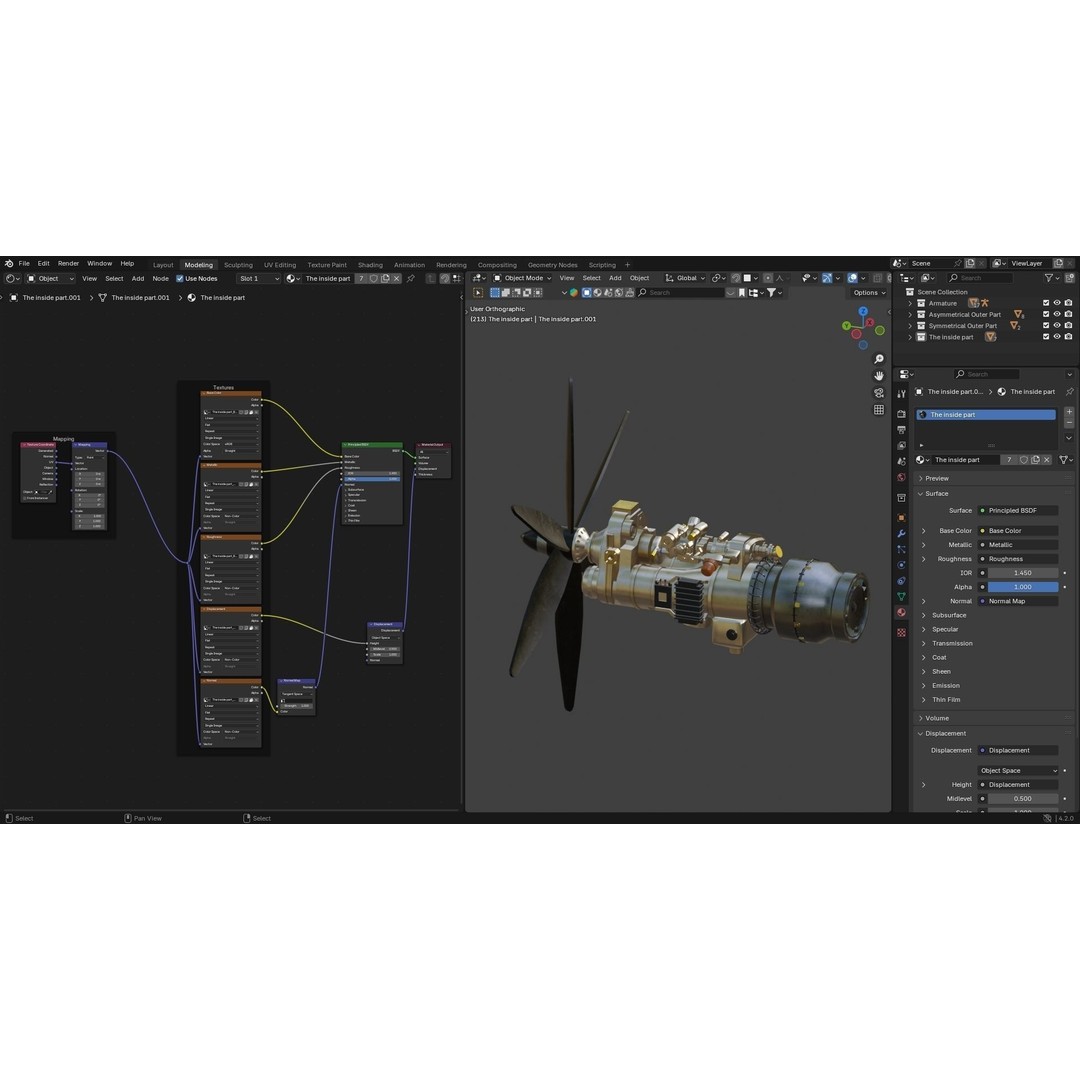1080x1080 pixels.
Task: Click the Base Color texture link field
Action: point(1017,530)
